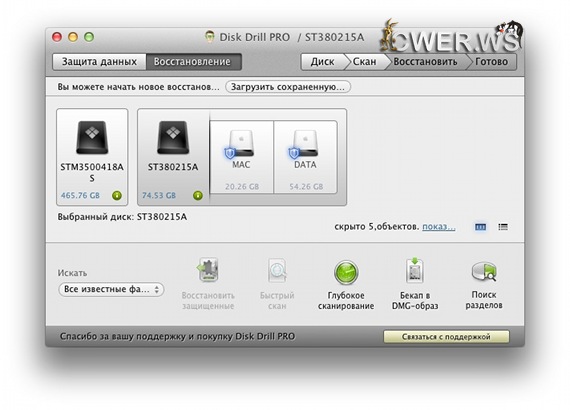Screen dimensions: 570x410
Task: Open the Восстановить step
Action: (x=425, y=62)
